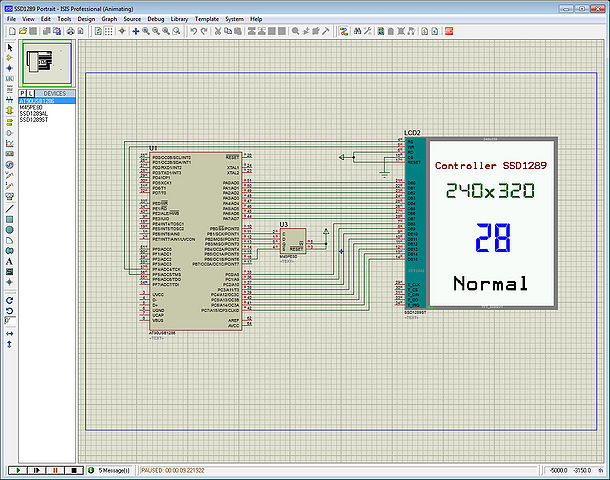
Task: Toggle the false origin toolbar button
Action: (122, 31)
